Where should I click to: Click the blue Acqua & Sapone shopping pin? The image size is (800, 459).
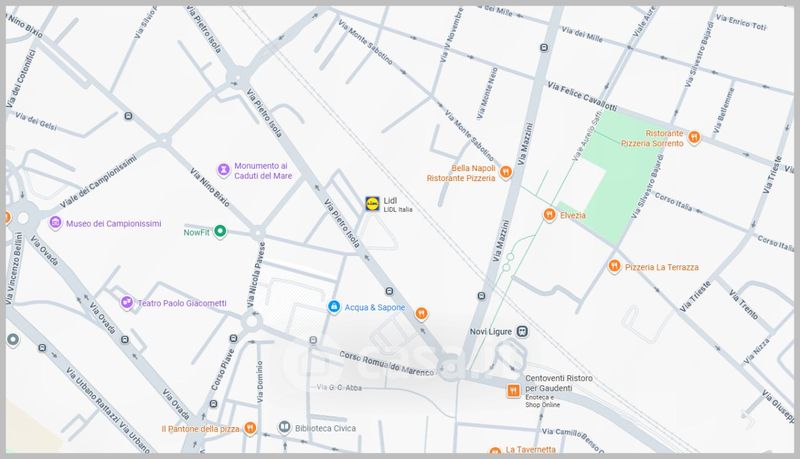(335, 307)
